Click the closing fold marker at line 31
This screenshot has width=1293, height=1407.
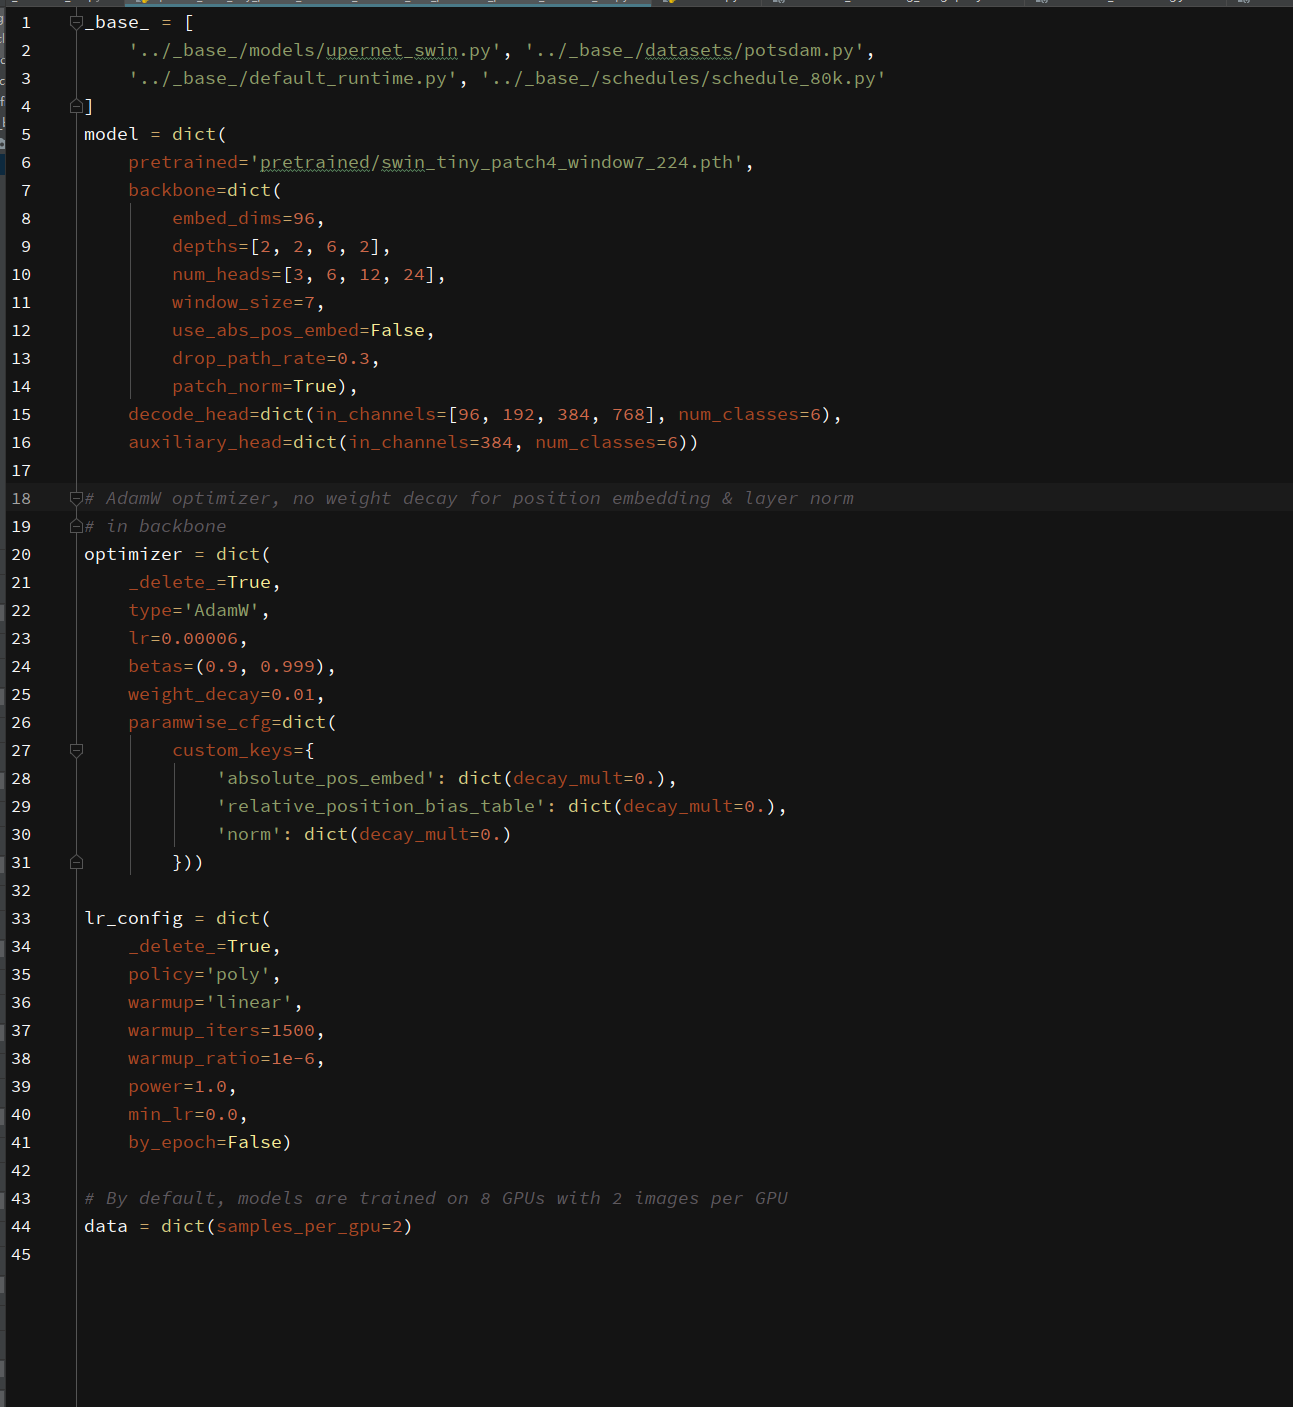[x=77, y=861]
